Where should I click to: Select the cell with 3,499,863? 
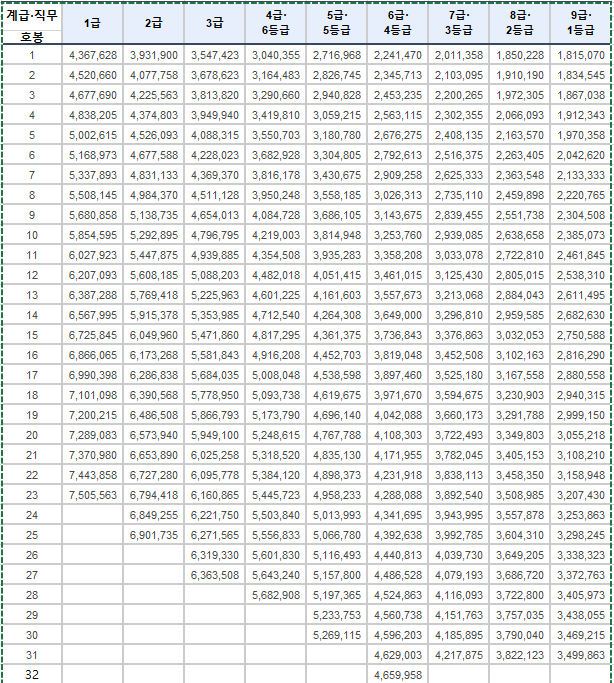pyautogui.click(x=580, y=656)
